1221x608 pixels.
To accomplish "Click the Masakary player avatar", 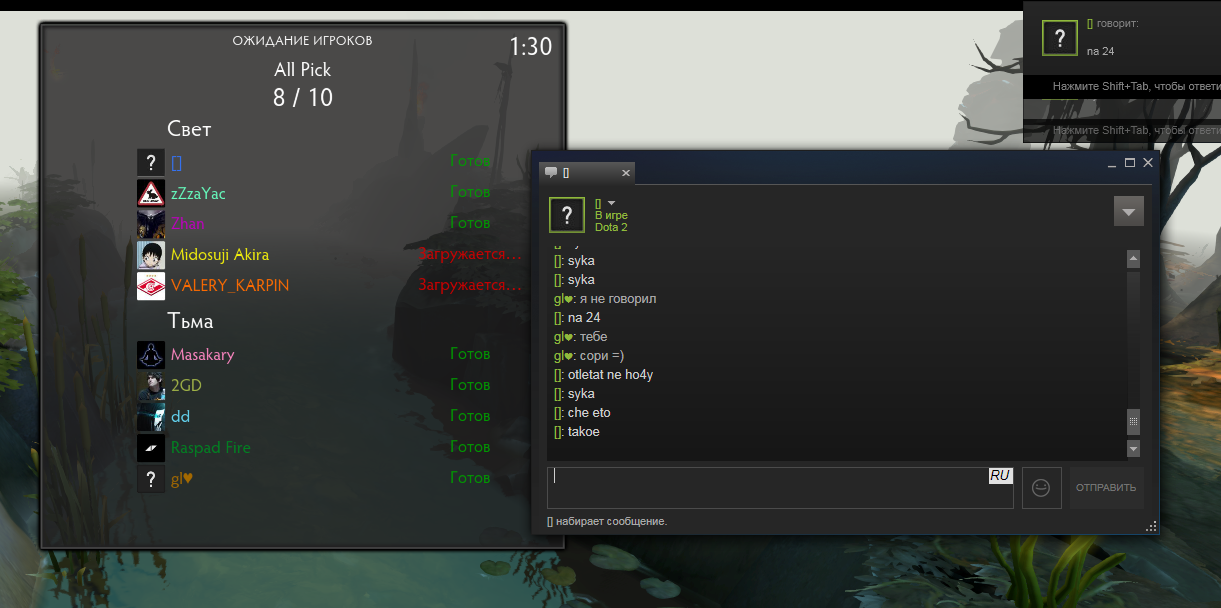I will click(151, 355).
